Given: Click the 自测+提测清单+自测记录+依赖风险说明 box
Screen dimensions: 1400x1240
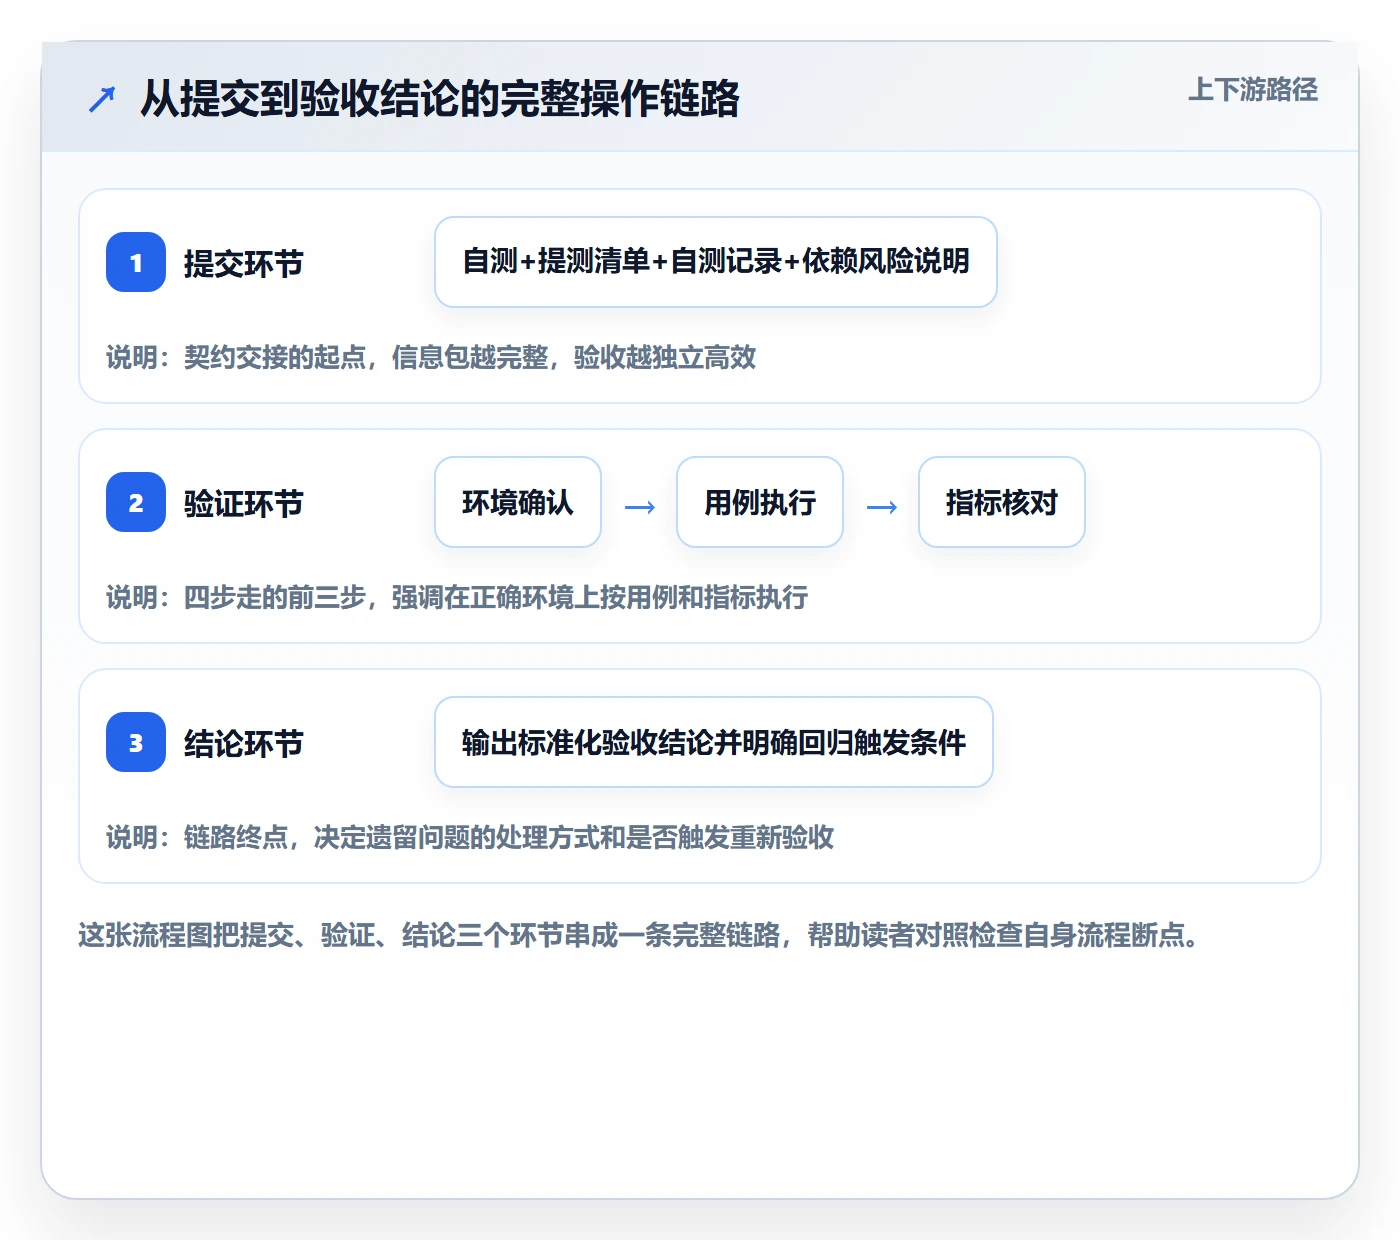Looking at the screenshot, I should 716,262.
